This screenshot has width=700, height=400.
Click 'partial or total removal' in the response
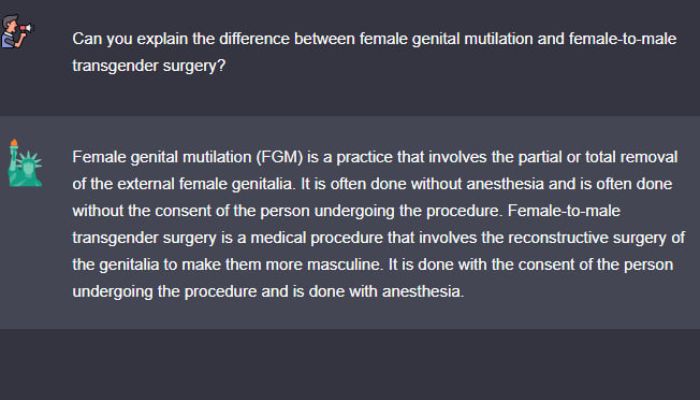(x=597, y=157)
